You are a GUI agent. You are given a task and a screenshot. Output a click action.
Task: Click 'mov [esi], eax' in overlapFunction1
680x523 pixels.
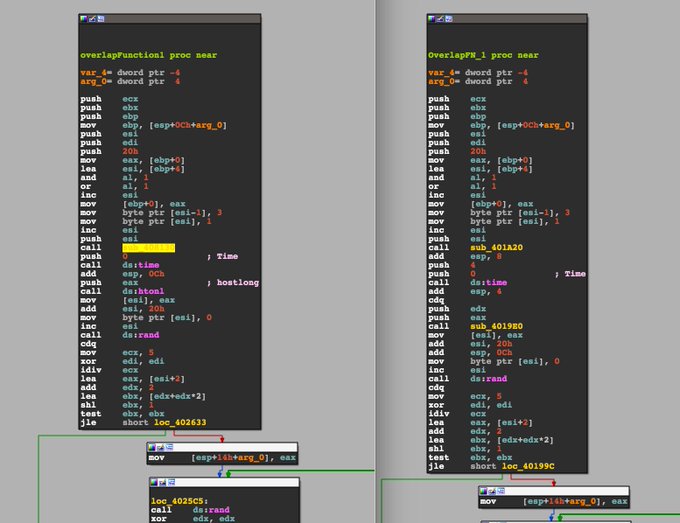(128, 300)
